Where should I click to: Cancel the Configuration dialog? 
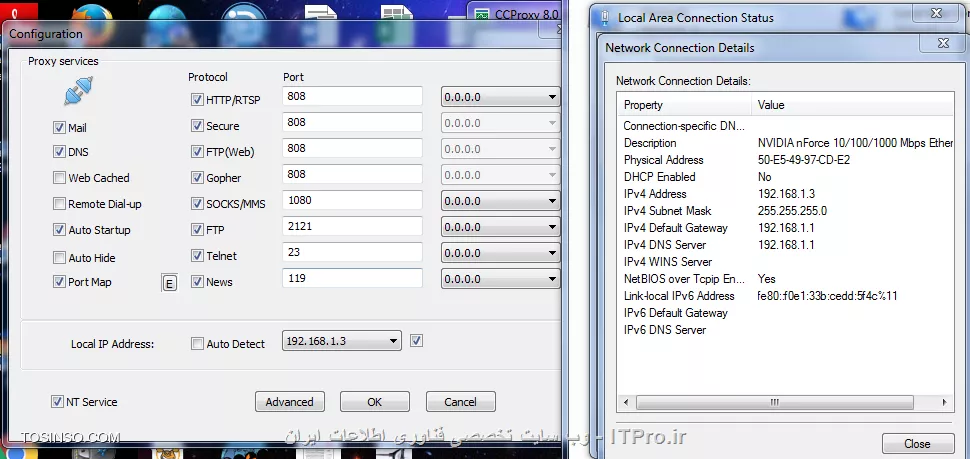[x=460, y=402]
